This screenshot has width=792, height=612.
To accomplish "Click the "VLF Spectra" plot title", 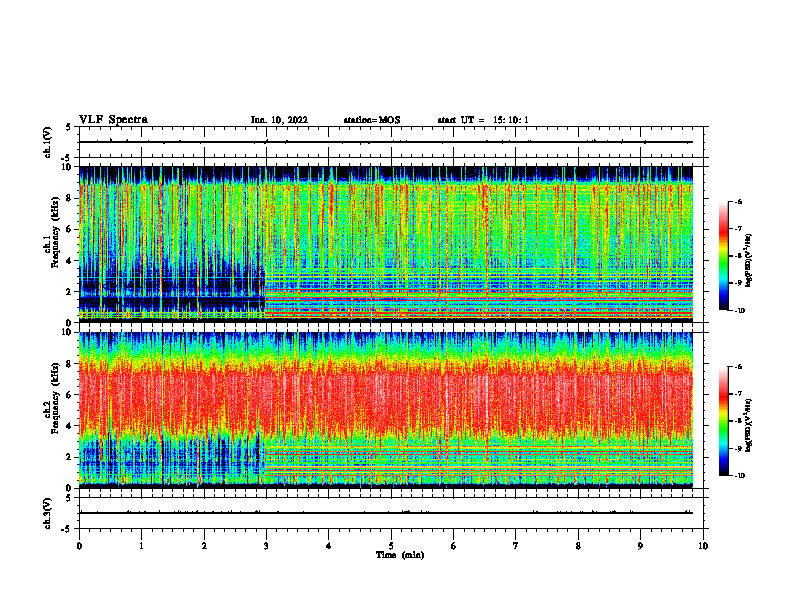I will [113, 120].
